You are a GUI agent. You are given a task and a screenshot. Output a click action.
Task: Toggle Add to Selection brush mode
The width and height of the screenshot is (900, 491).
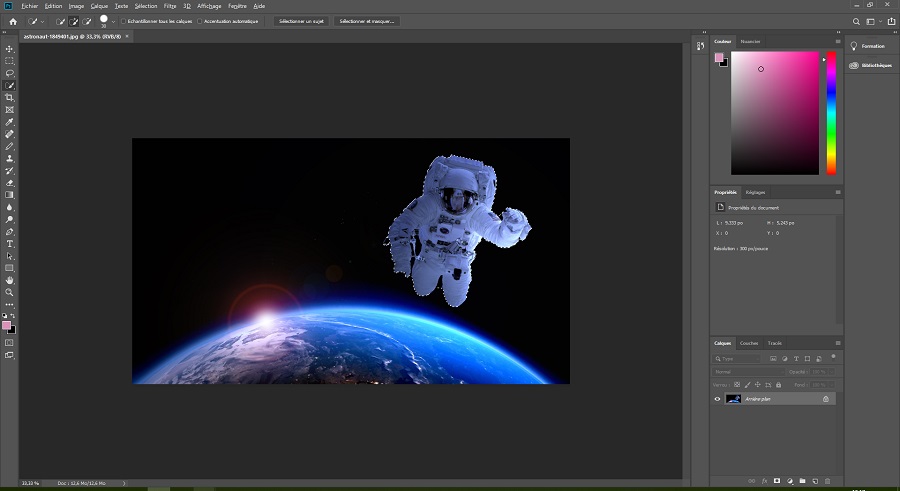[x=73, y=21]
